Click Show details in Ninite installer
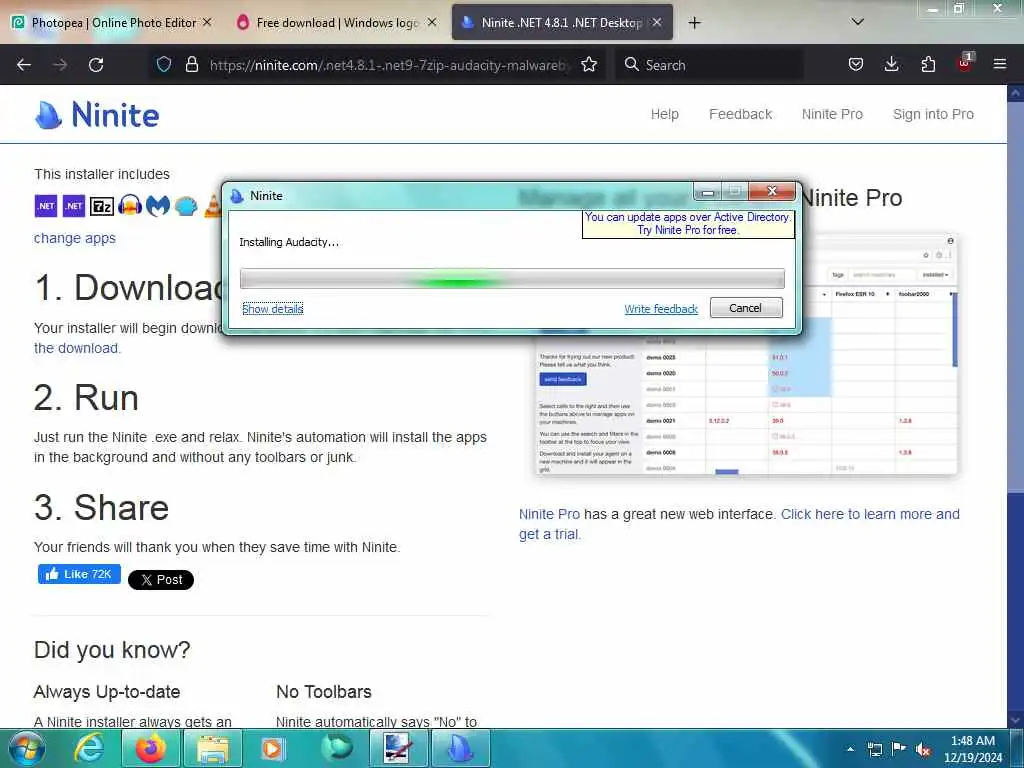This screenshot has height=768, width=1024. tap(273, 309)
